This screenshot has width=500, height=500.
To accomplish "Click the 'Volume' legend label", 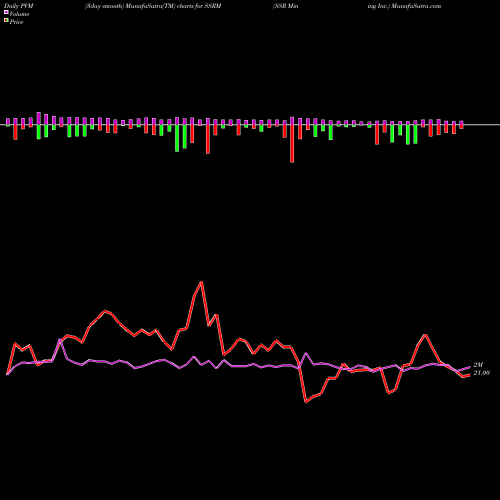I will [19, 14].
